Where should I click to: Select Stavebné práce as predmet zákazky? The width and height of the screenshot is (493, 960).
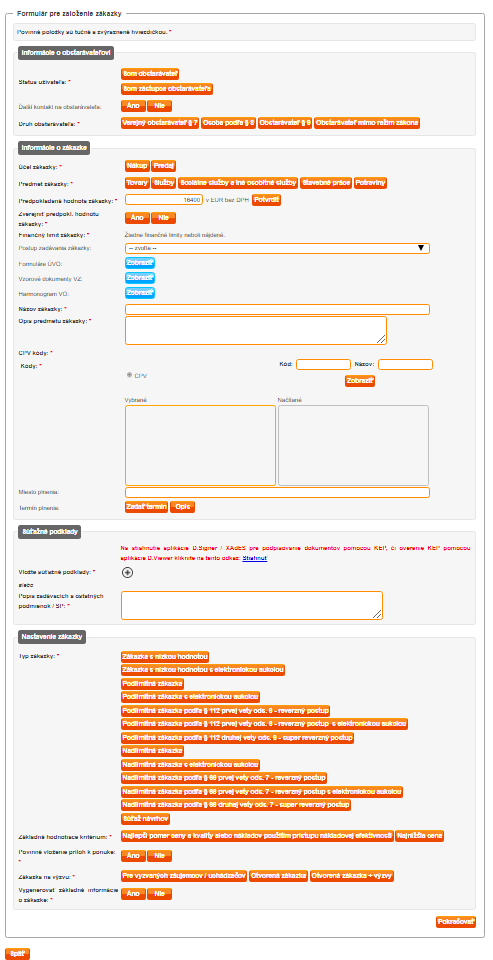pyautogui.click(x=326, y=183)
